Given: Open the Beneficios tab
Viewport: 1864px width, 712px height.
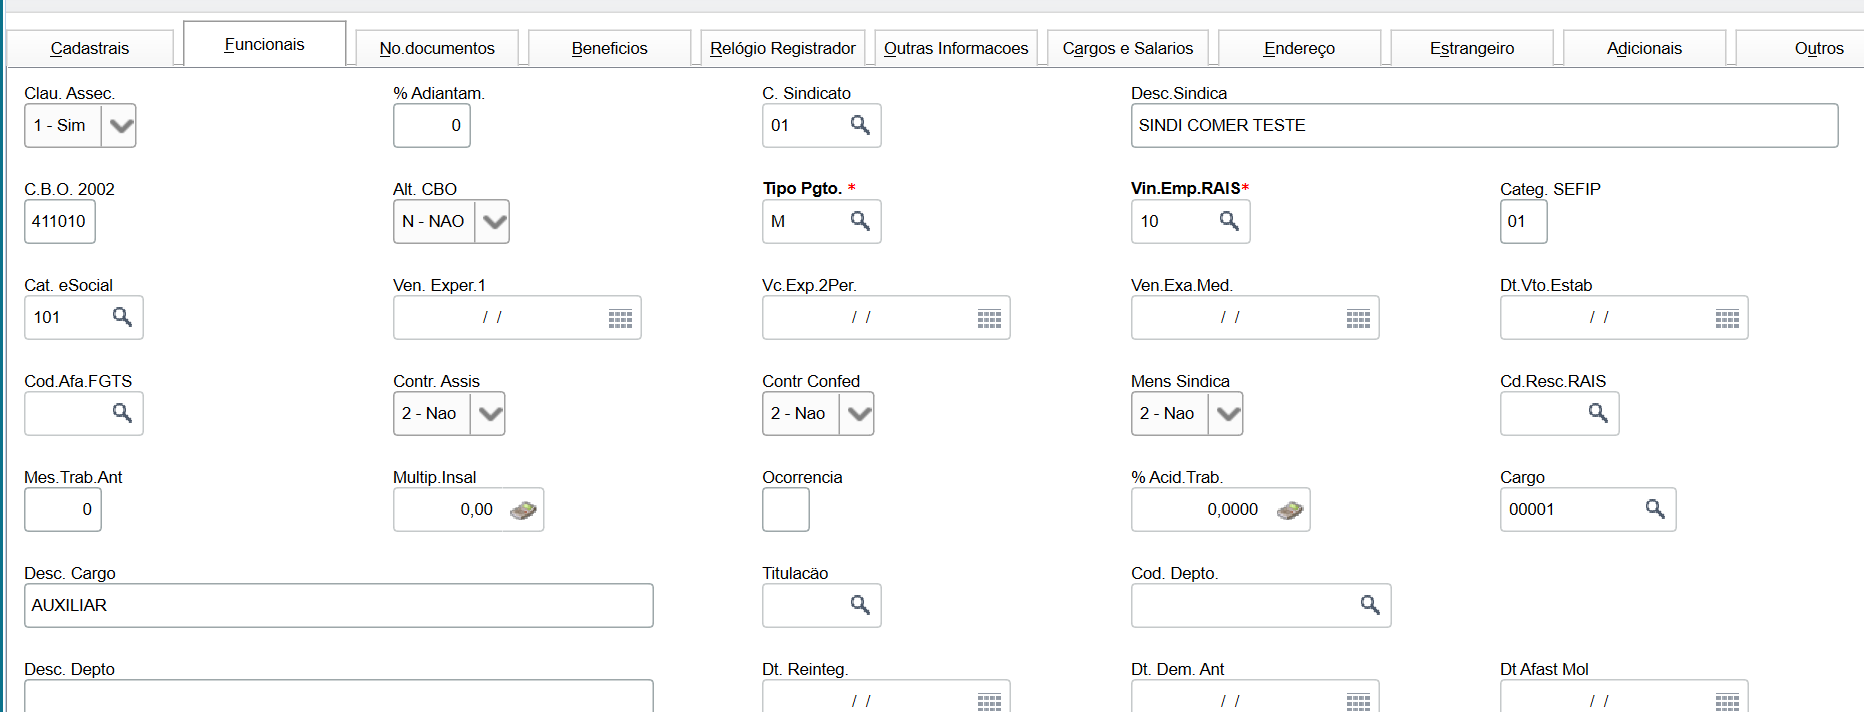Looking at the screenshot, I should pos(609,48).
